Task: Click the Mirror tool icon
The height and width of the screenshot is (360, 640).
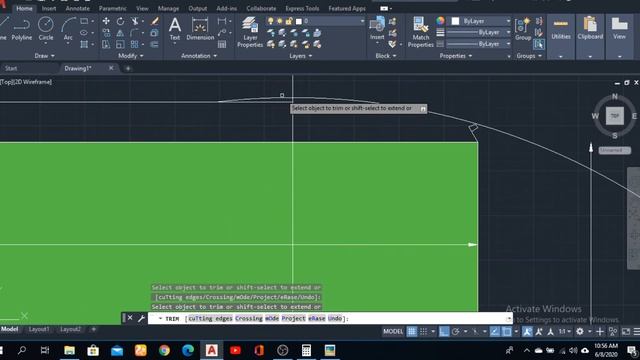Action: [120, 33]
